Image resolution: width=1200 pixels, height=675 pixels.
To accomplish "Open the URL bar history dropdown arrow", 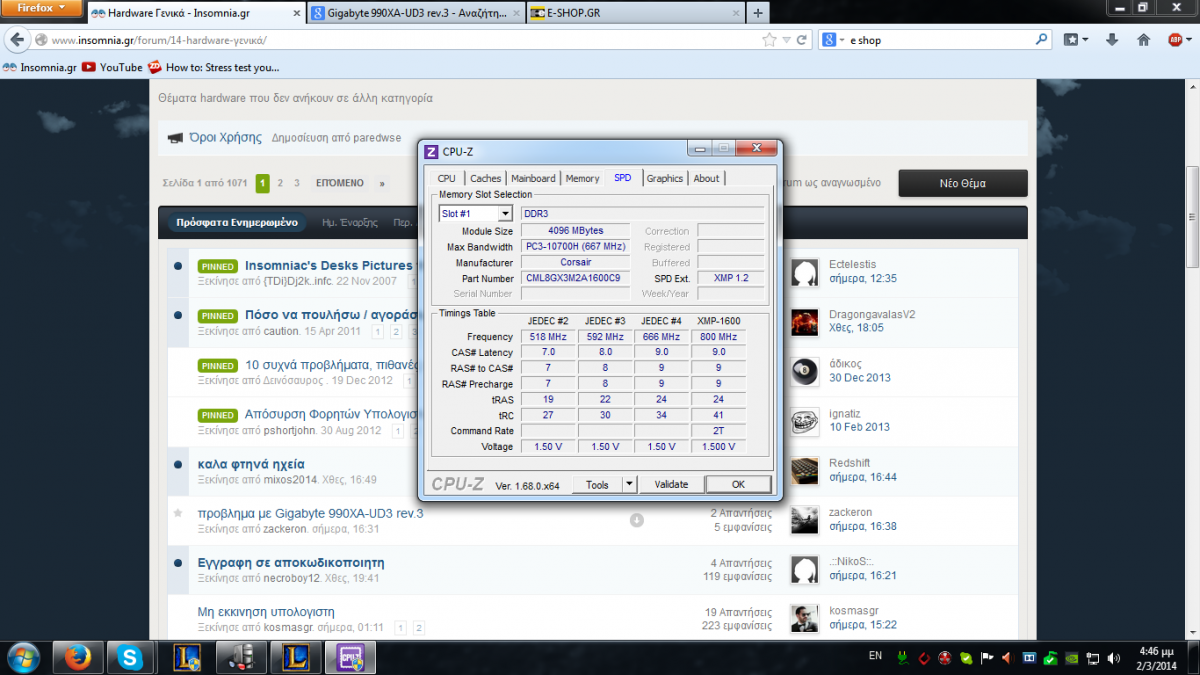I will pyautogui.click(x=787, y=40).
